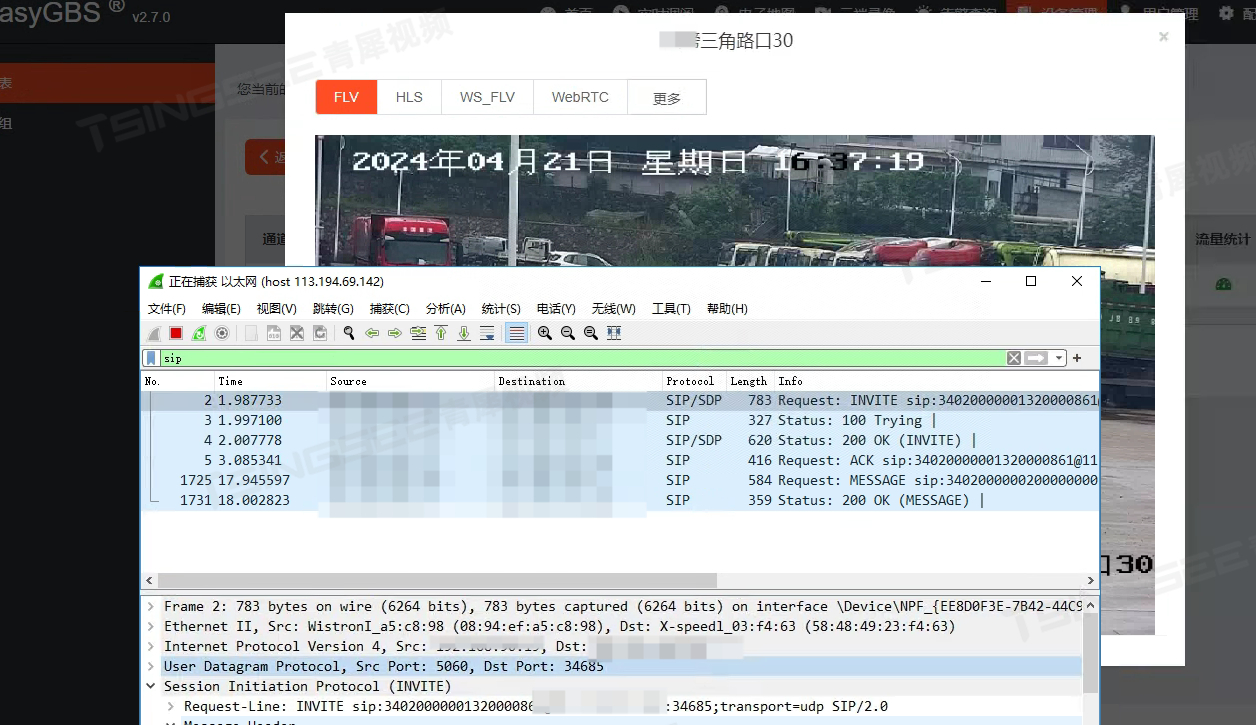Go forward to next packet
The image size is (1256, 725).
[395, 333]
